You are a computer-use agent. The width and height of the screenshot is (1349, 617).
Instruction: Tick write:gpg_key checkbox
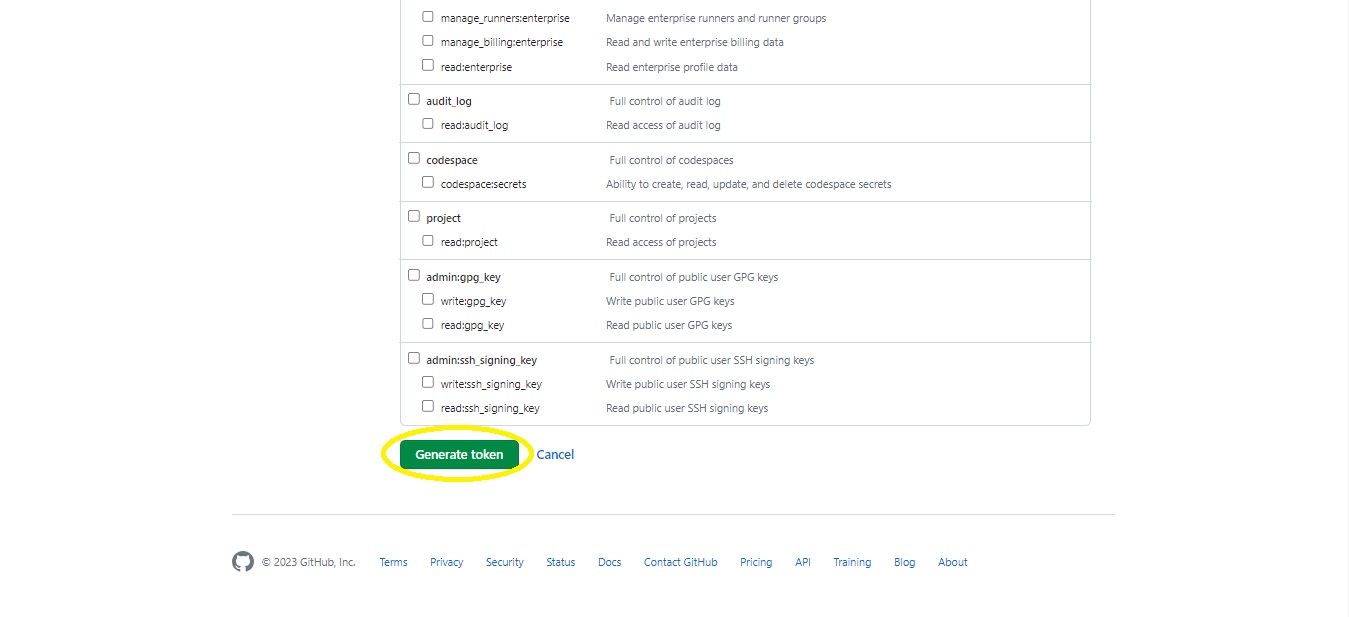pos(428,300)
